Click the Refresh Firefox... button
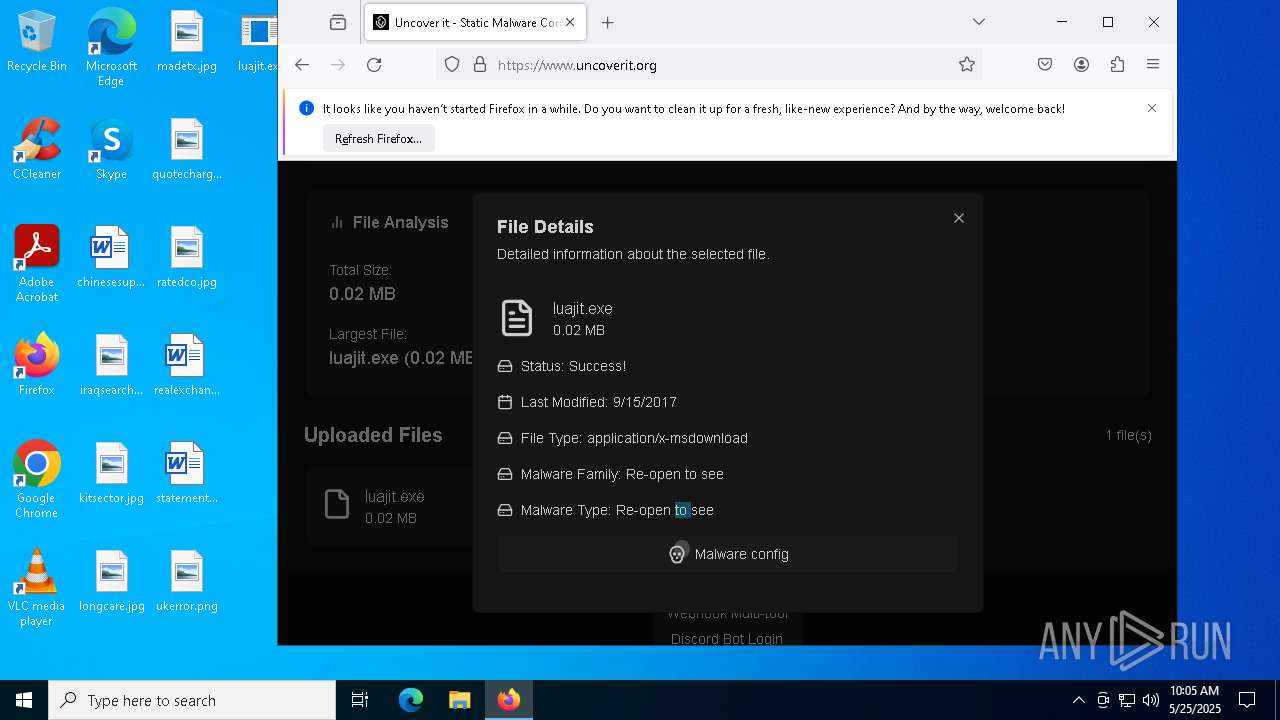Image resolution: width=1280 pixels, height=720 pixels. (378, 139)
